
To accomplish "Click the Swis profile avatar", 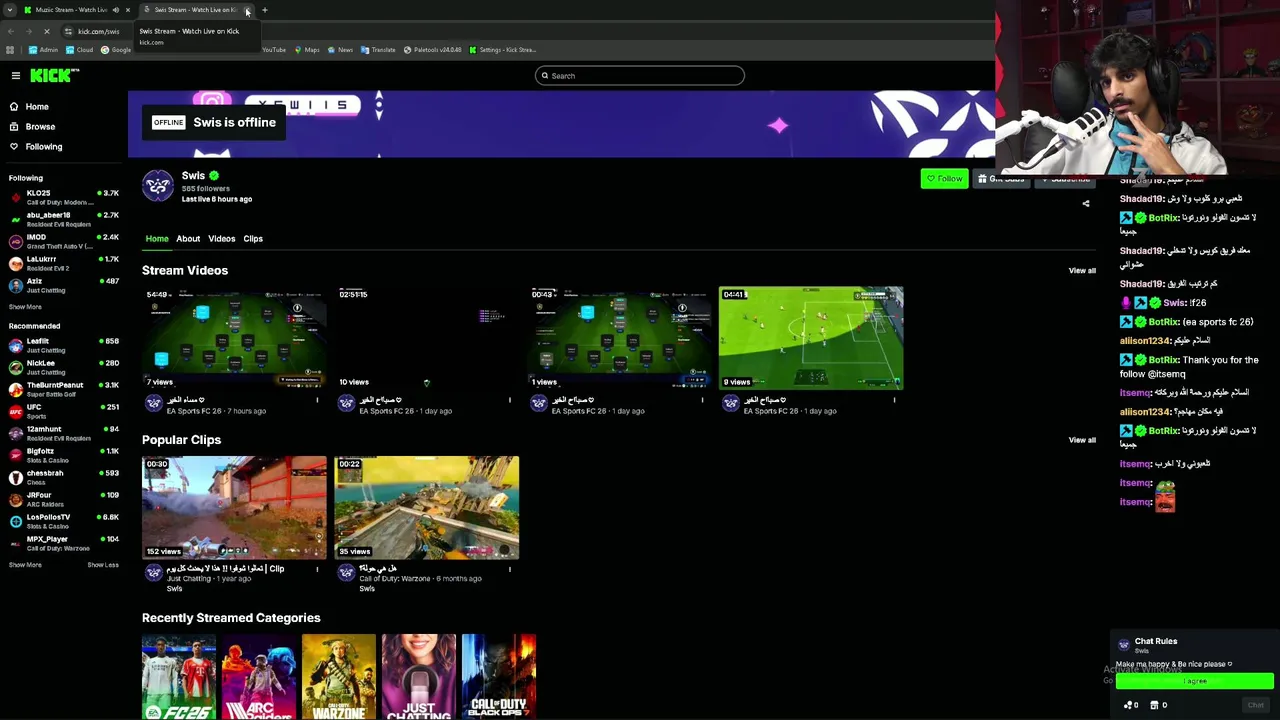I will coord(158,186).
